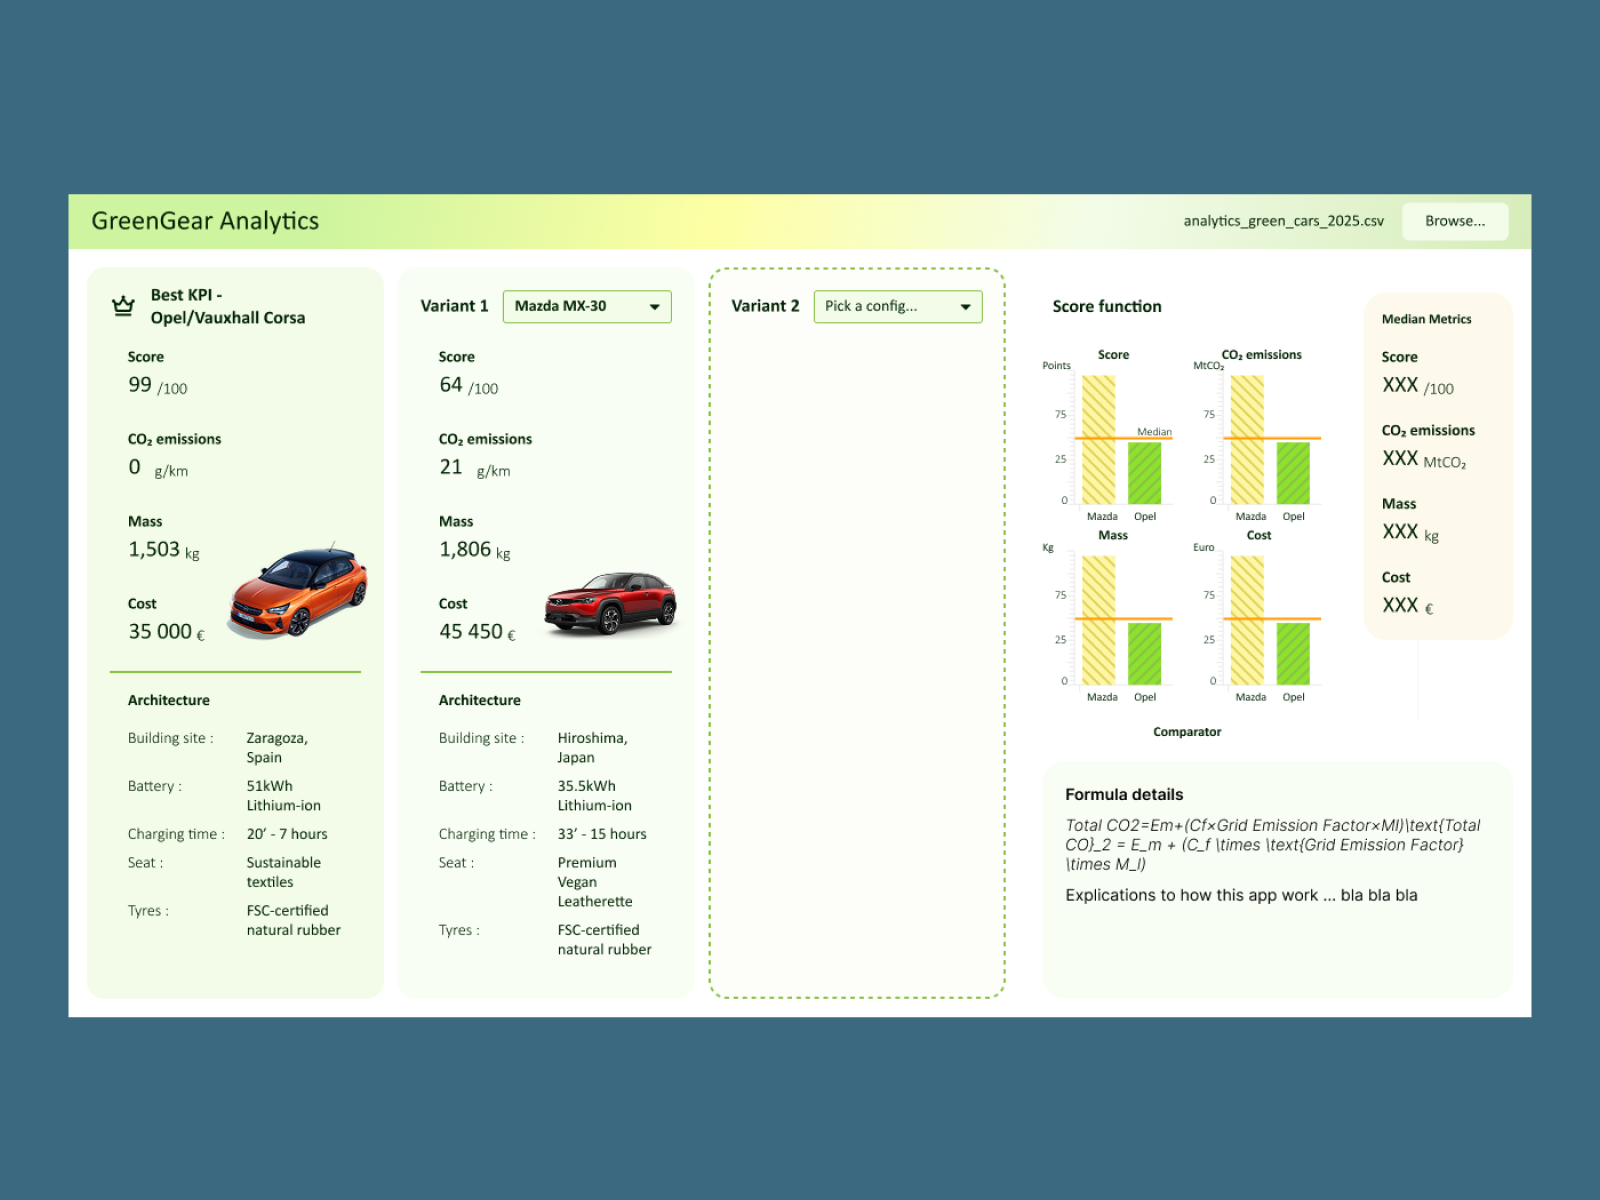The width and height of the screenshot is (1600, 1200).
Task: Expand the Variant 2 Pick a config dropdown
Action: [897, 306]
